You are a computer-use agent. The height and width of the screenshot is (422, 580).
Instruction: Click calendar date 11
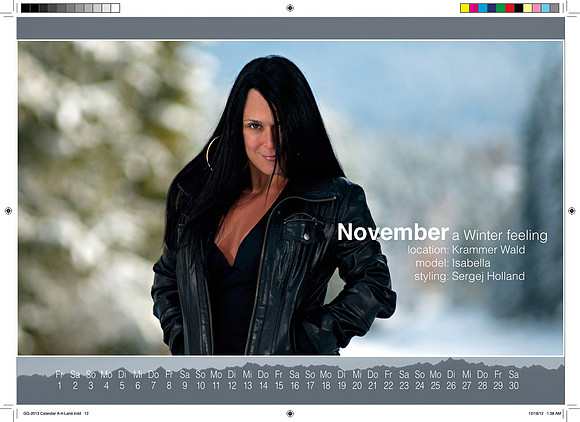click(216, 386)
